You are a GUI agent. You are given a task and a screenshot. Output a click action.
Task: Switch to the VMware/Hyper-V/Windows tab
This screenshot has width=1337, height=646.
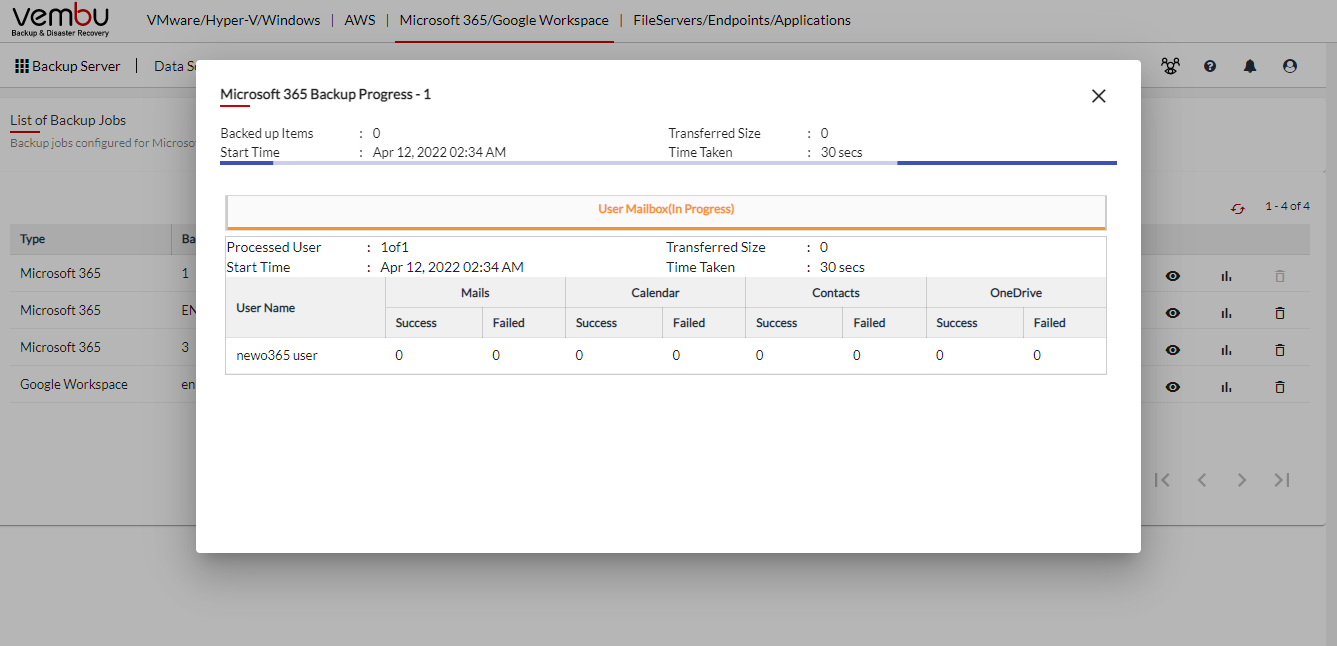point(233,20)
